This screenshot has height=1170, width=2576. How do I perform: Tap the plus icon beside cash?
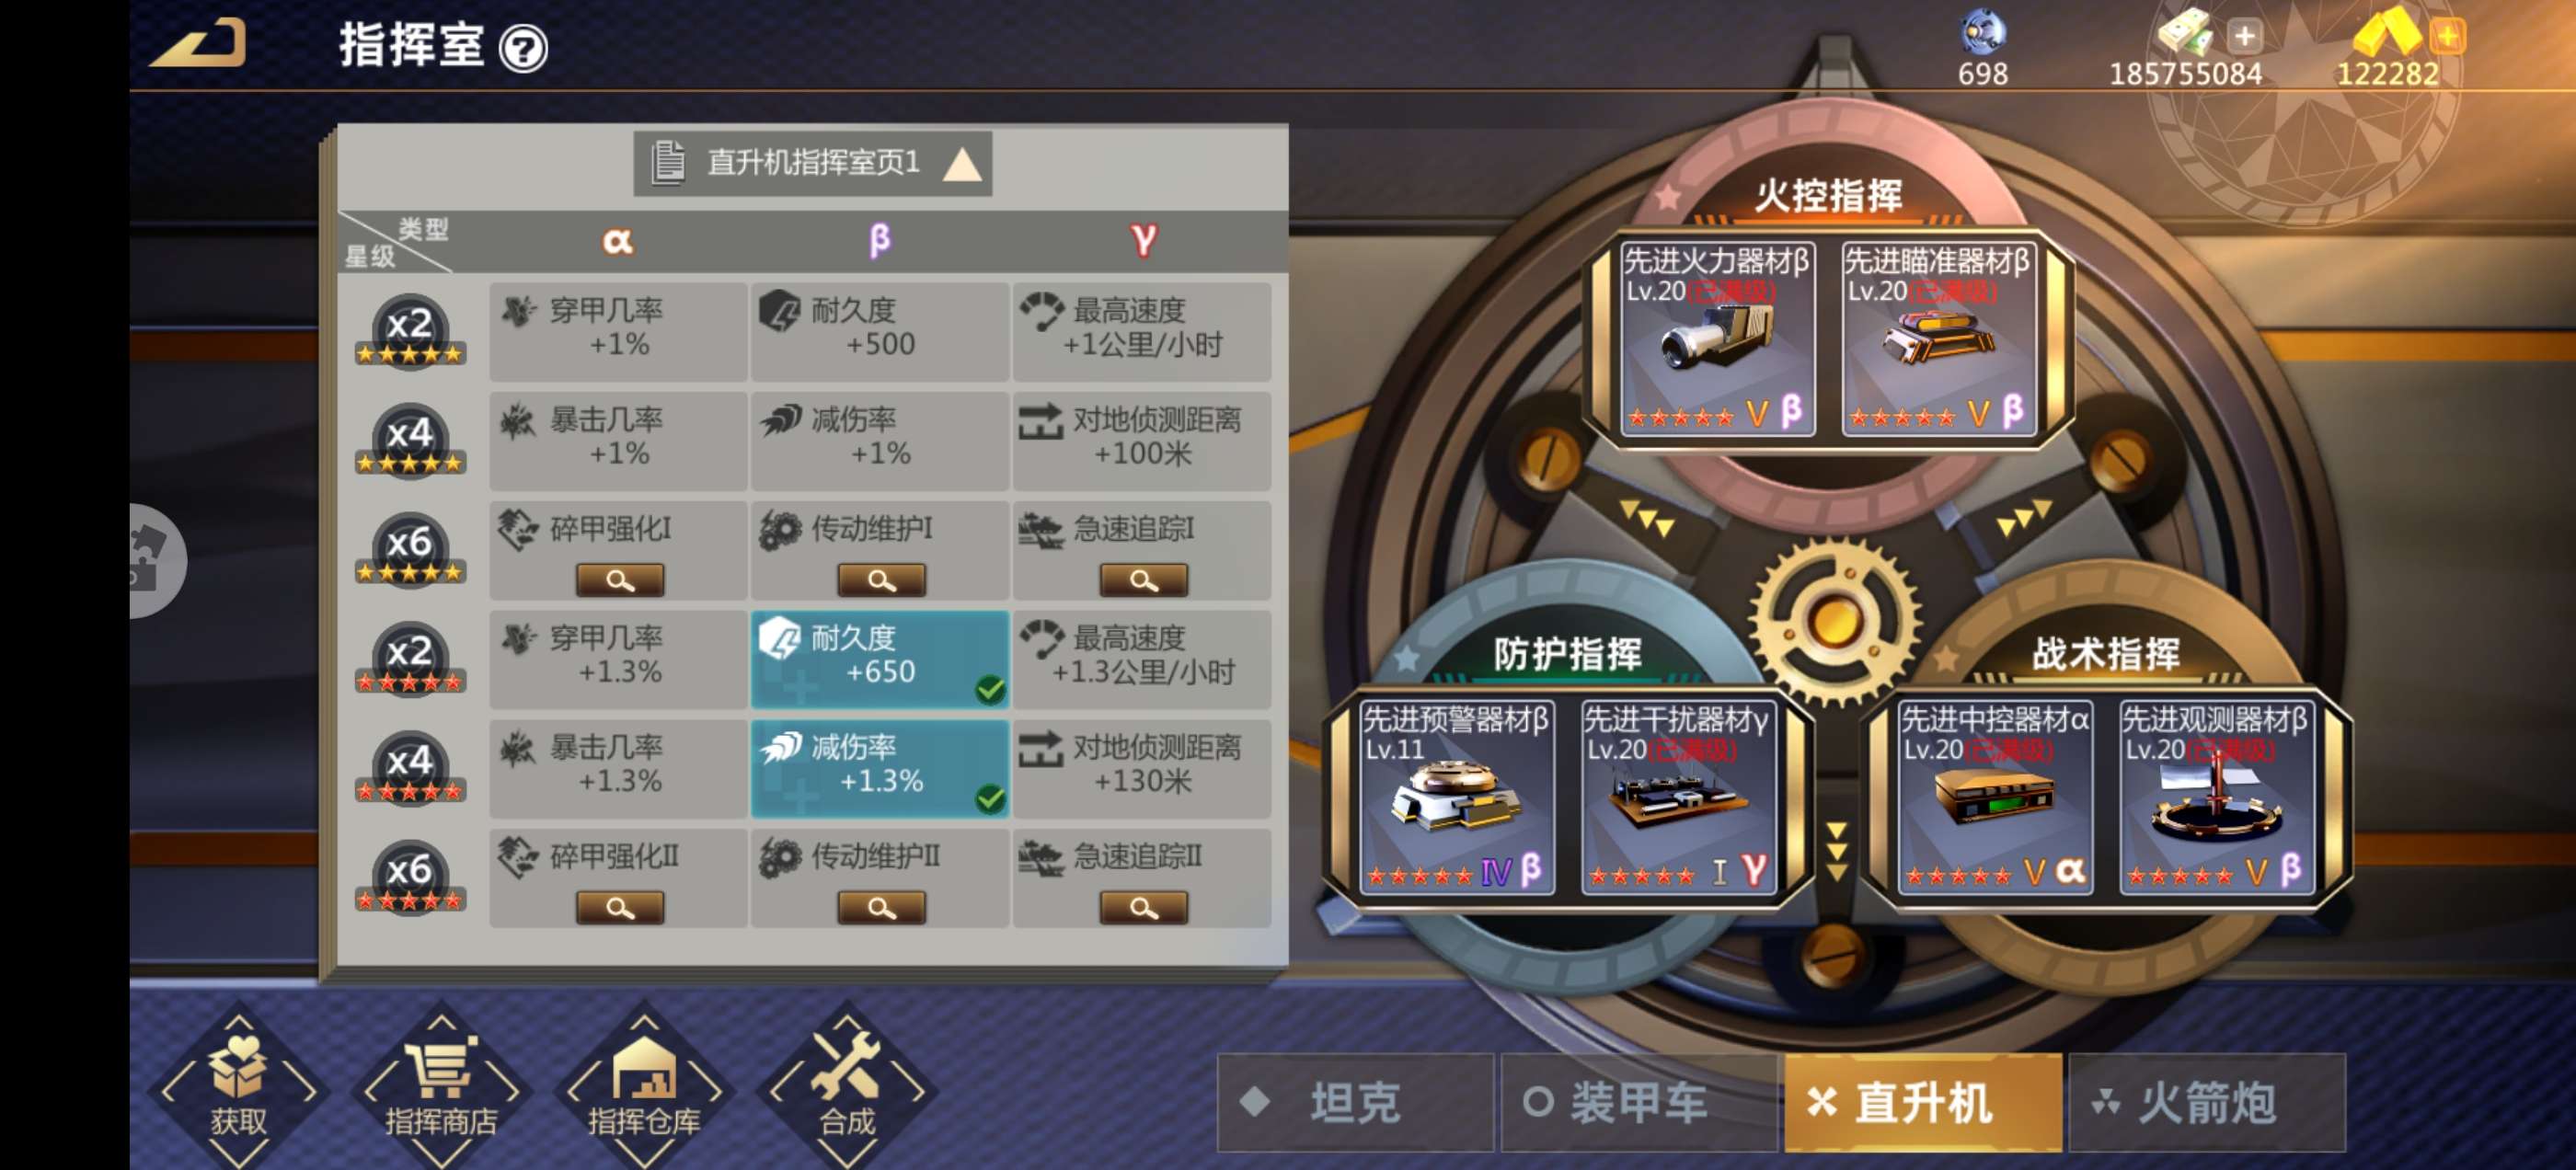pyautogui.click(x=2244, y=37)
